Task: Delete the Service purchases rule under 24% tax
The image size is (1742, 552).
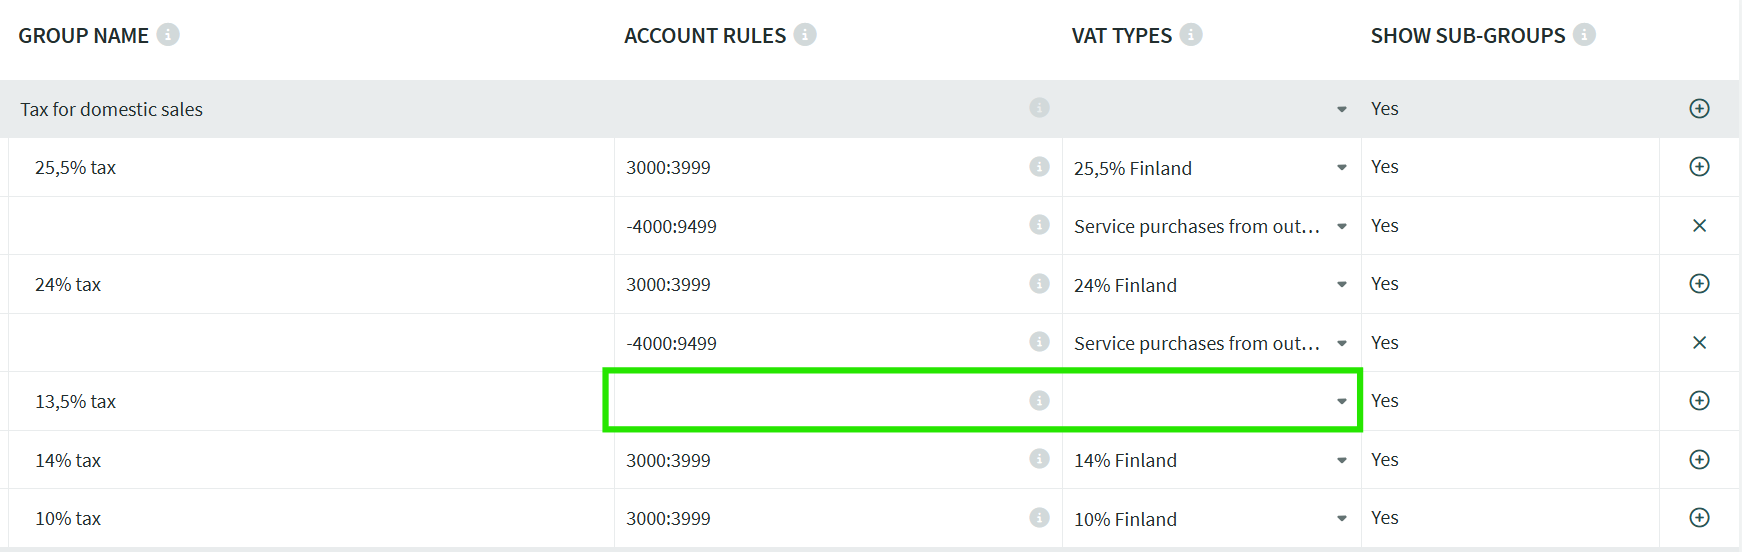Action: 1699,343
